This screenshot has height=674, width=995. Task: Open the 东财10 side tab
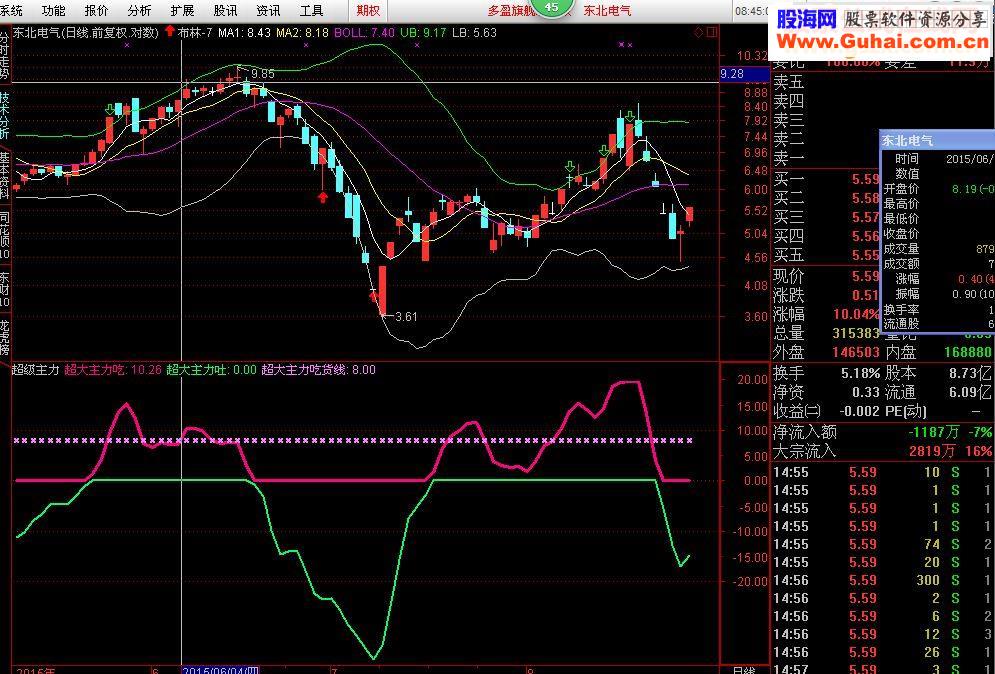point(5,289)
